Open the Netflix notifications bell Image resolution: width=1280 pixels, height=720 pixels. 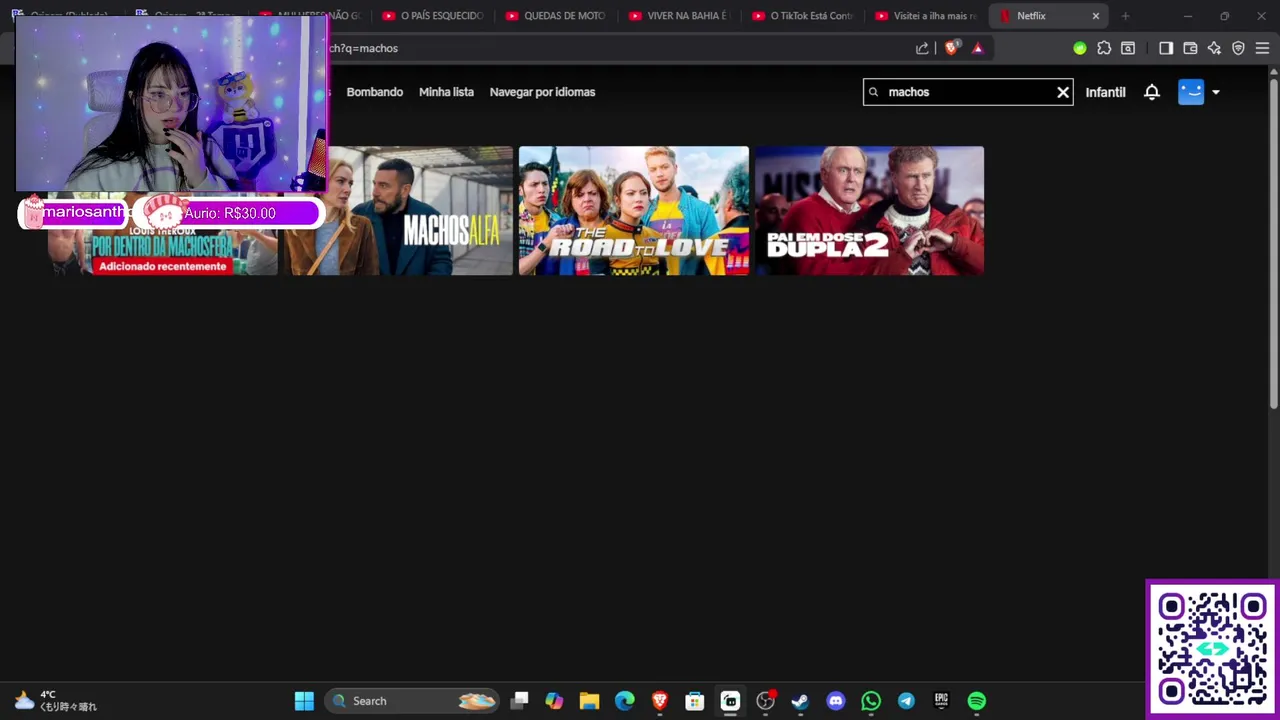[1152, 92]
